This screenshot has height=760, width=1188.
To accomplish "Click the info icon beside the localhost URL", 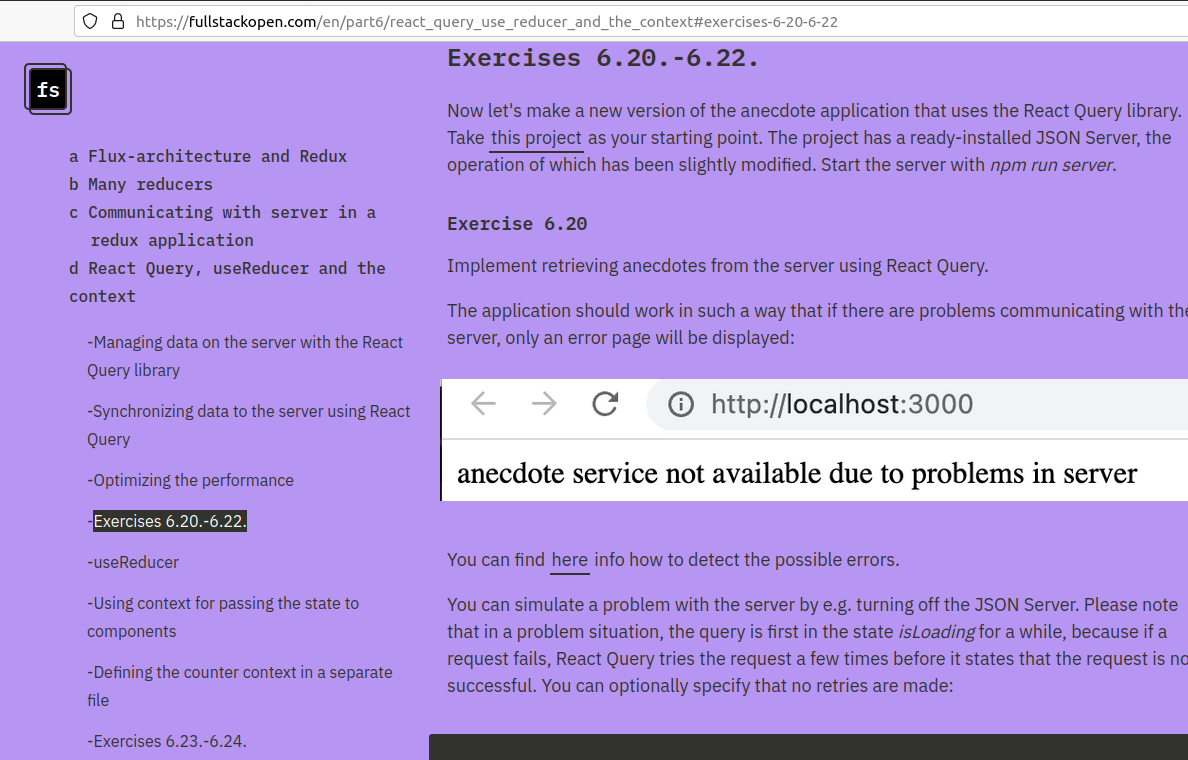I will pyautogui.click(x=683, y=404).
